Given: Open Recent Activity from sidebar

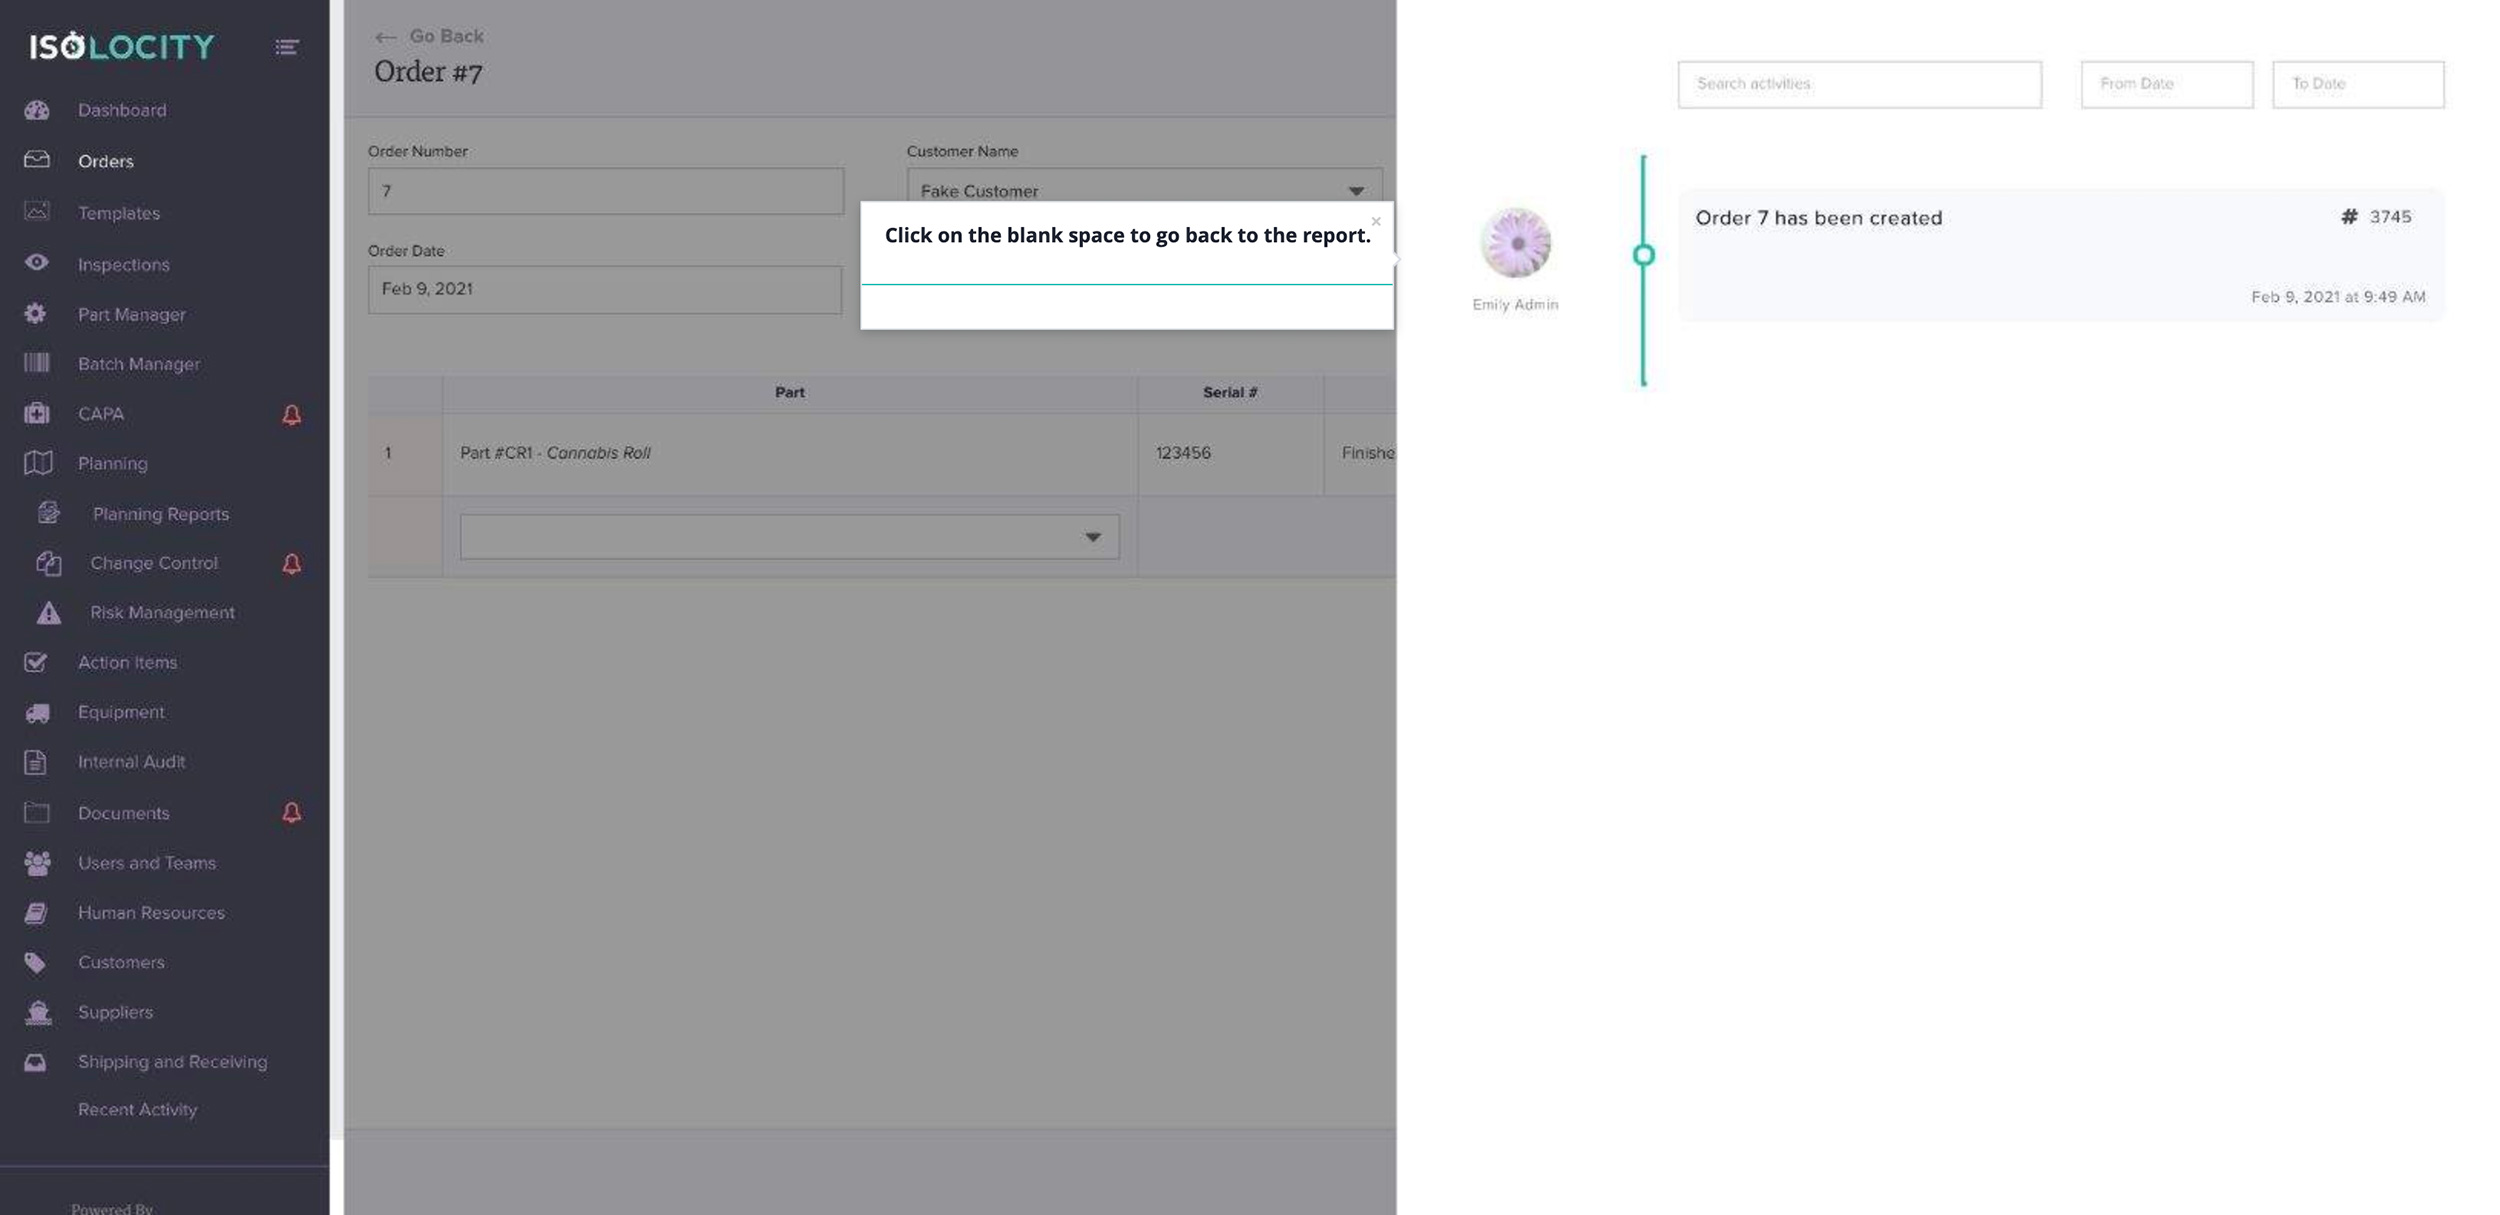Looking at the screenshot, I should 137,1109.
